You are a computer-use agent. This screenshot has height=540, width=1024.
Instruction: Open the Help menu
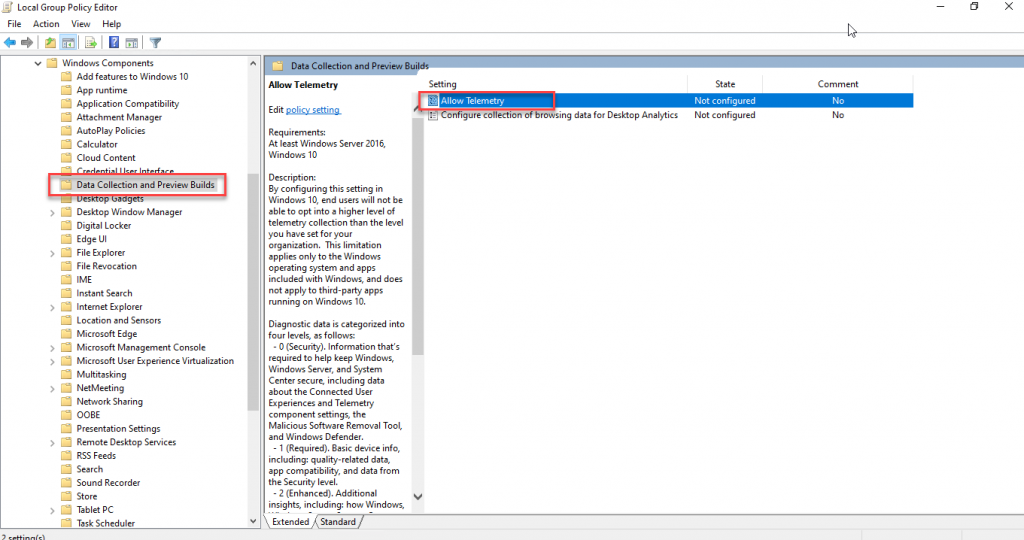[111, 24]
